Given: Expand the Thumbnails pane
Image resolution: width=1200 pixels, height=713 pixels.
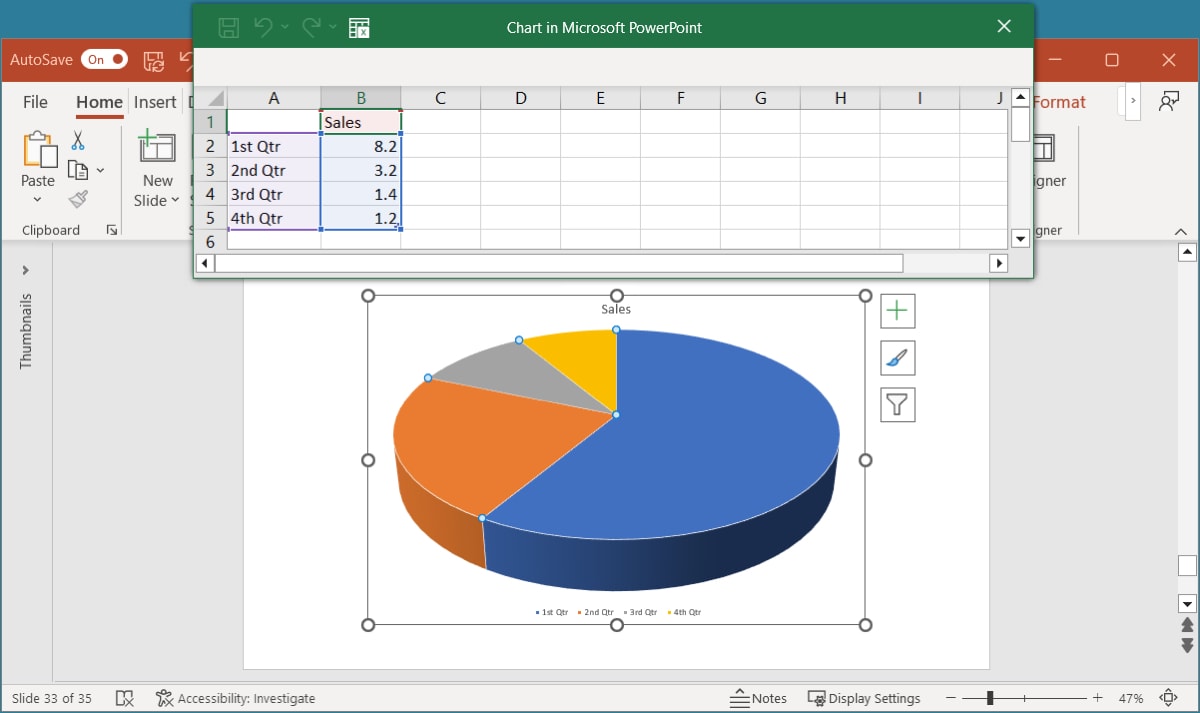Looking at the screenshot, I should [25, 269].
